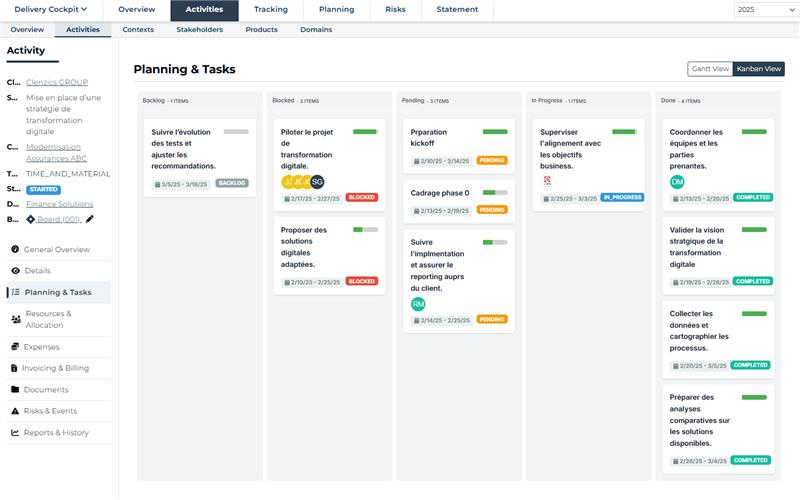Click the IN_PROGRESS badge on Superviser card
The width and height of the screenshot is (800, 500).
tap(622, 197)
